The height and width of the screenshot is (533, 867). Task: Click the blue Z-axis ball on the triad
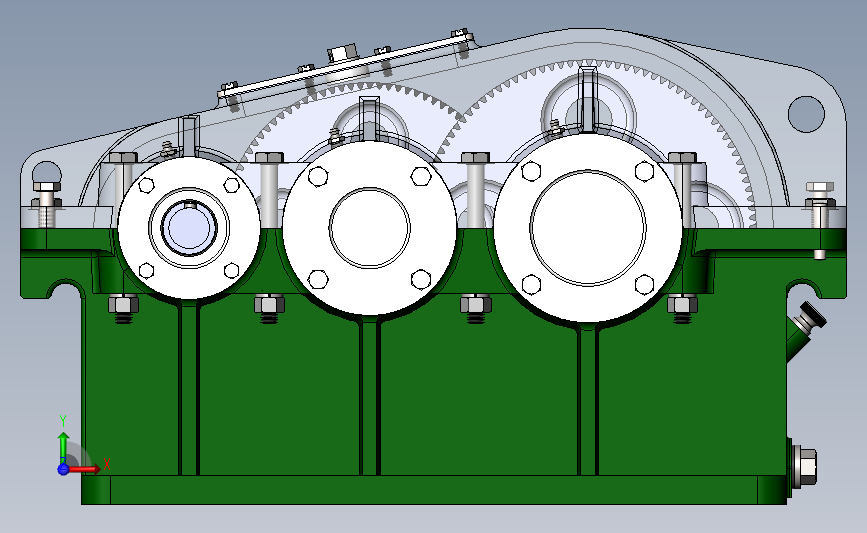pos(63,469)
